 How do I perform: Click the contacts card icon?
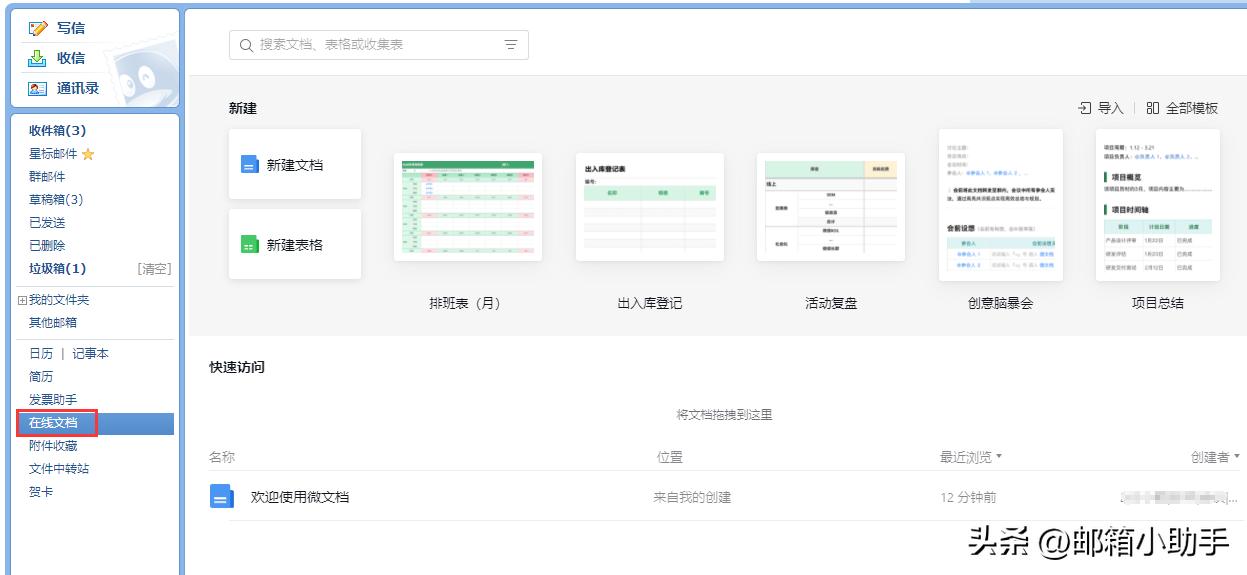[x=38, y=88]
